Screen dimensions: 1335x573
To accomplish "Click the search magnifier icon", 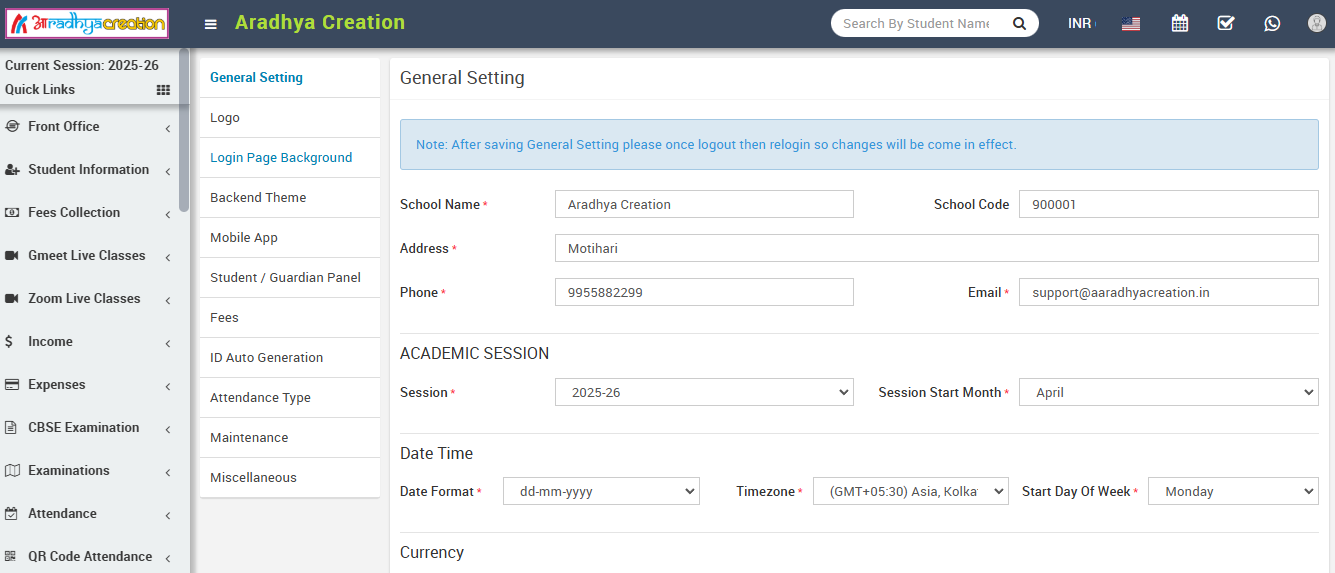I will click(x=1019, y=23).
